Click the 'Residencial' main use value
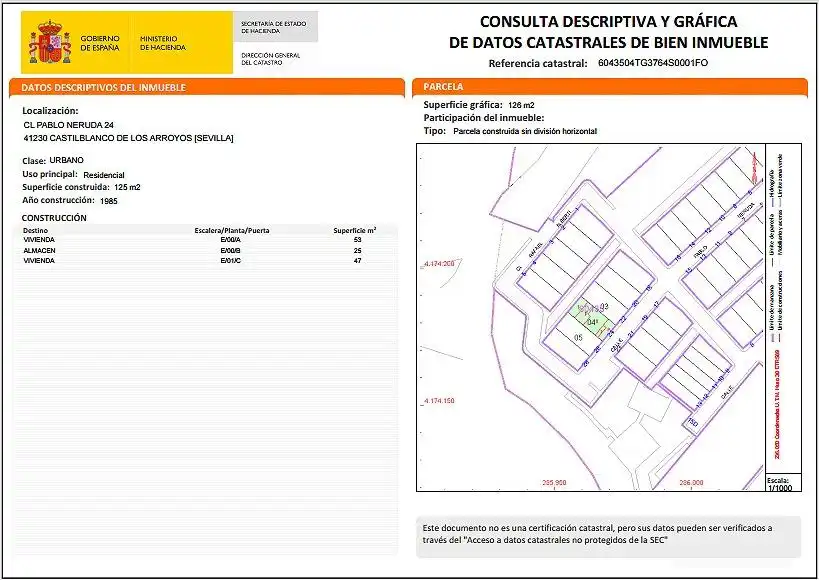The width and height of the screenshot is (819, 580). pyautogui.click(x=104, y=175)
